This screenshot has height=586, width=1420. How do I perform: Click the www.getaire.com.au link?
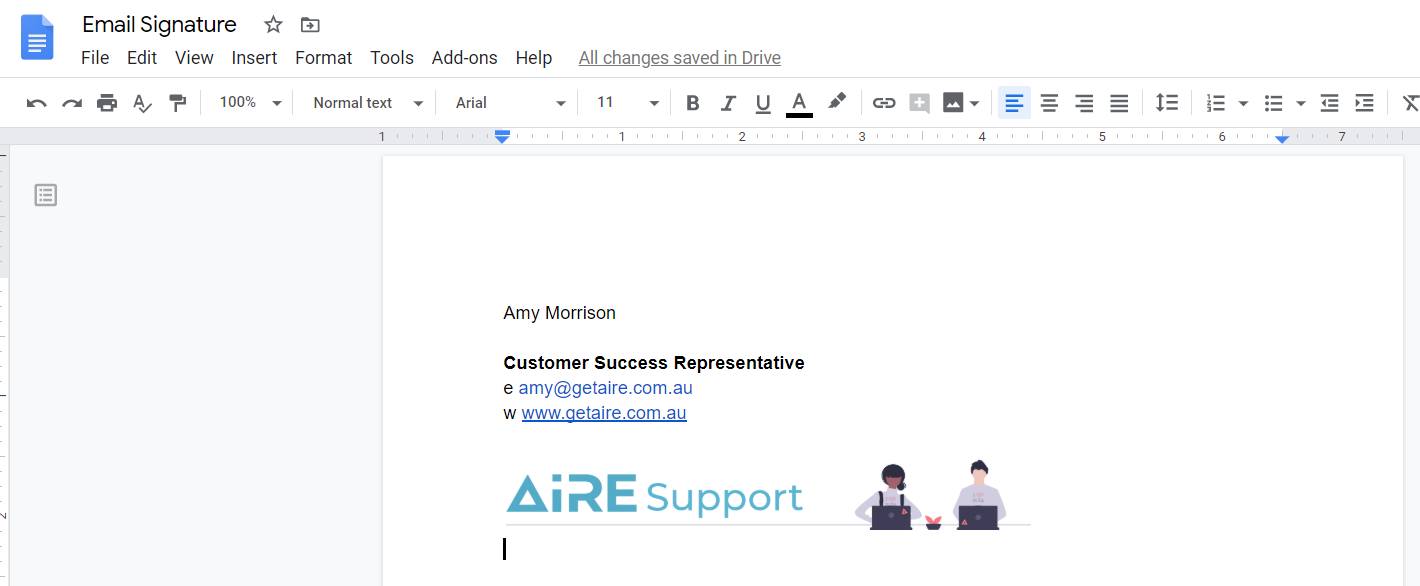(x=604, y=413)
